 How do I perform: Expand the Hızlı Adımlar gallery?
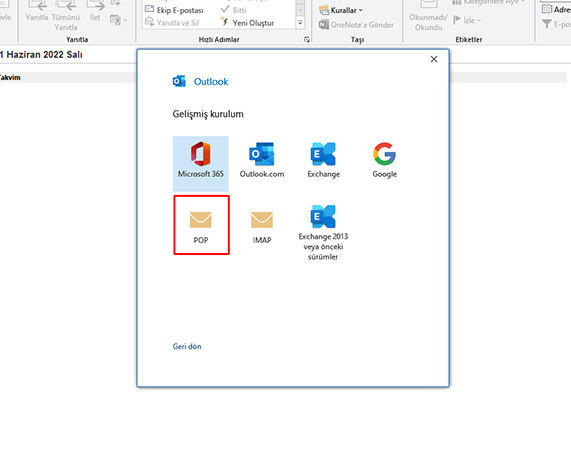[300, 23]
